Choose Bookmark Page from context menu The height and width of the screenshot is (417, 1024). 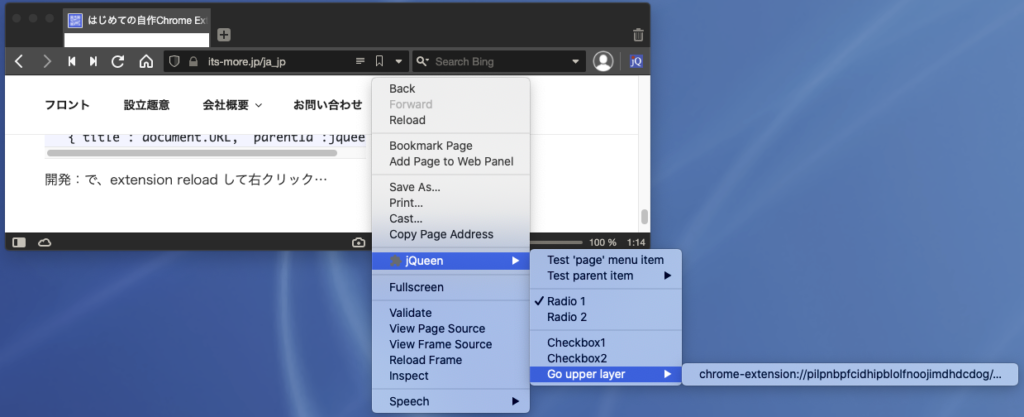(430, 146)
